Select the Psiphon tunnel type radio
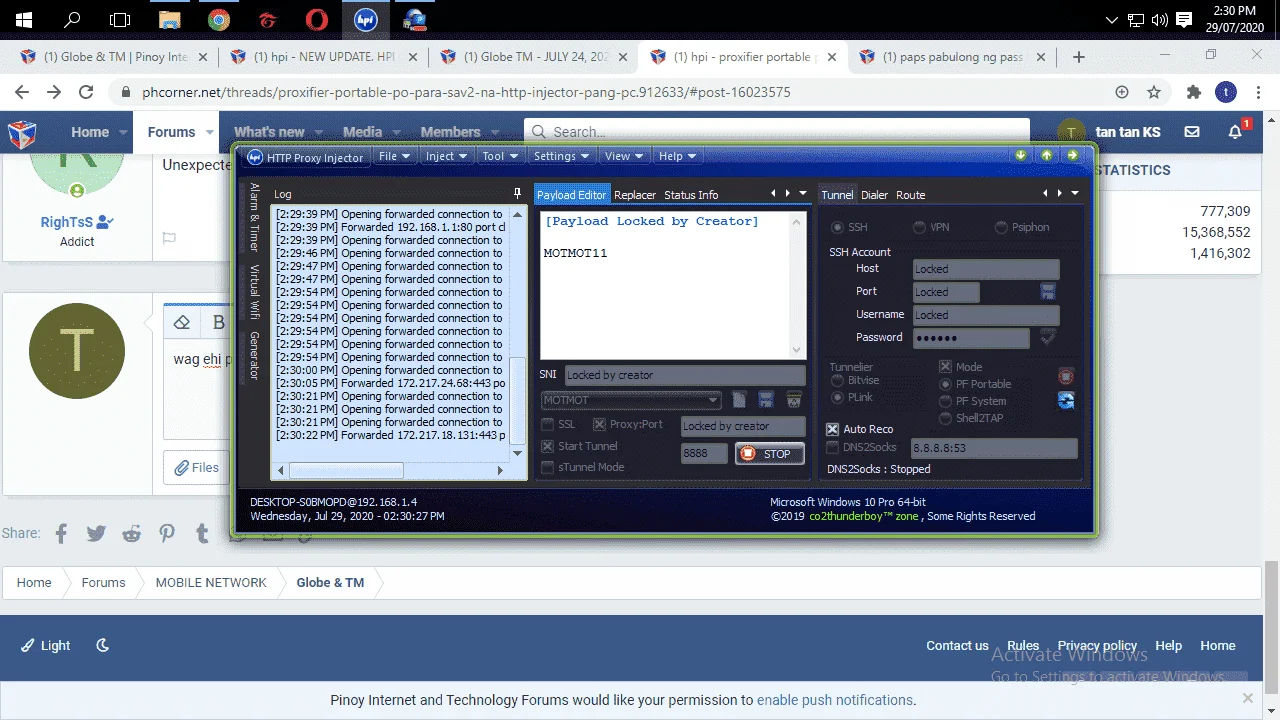The height and width of the screenshot is (720, 1280). (x=1001, y=228)
